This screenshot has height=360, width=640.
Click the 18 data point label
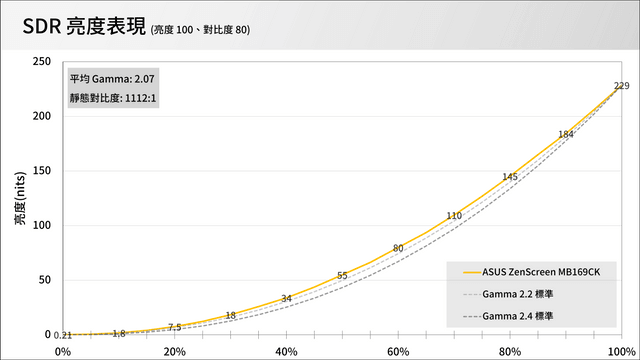pyautogui.click(x=231, y=315)
